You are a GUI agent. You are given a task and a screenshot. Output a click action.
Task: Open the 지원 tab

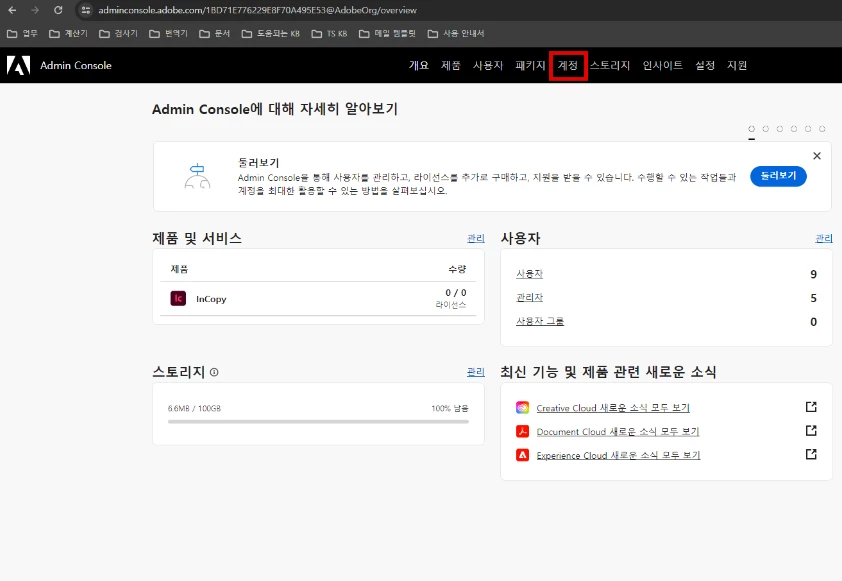click(737, 66)
